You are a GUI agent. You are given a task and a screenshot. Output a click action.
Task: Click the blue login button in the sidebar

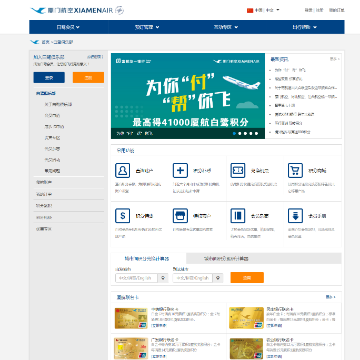(x=49, y=78)
